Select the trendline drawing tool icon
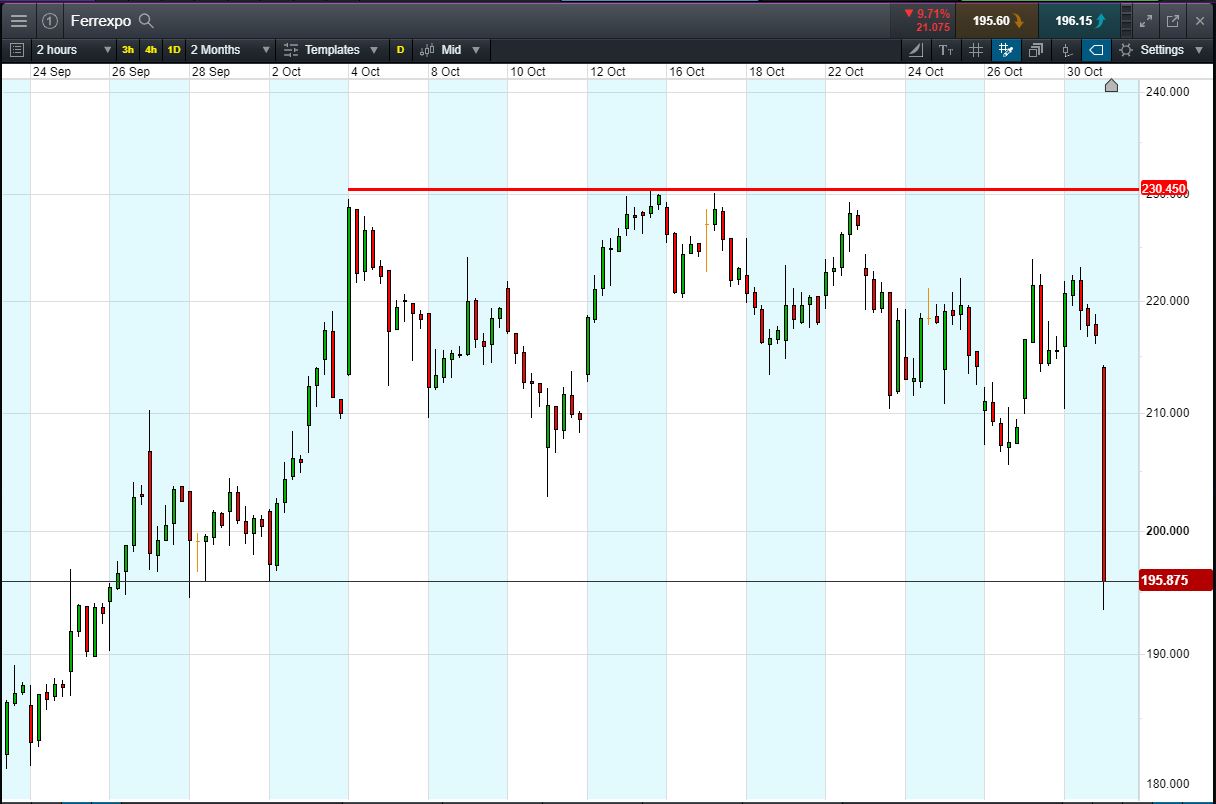This screenshot has width=1216, height=804. pos(917,50)
